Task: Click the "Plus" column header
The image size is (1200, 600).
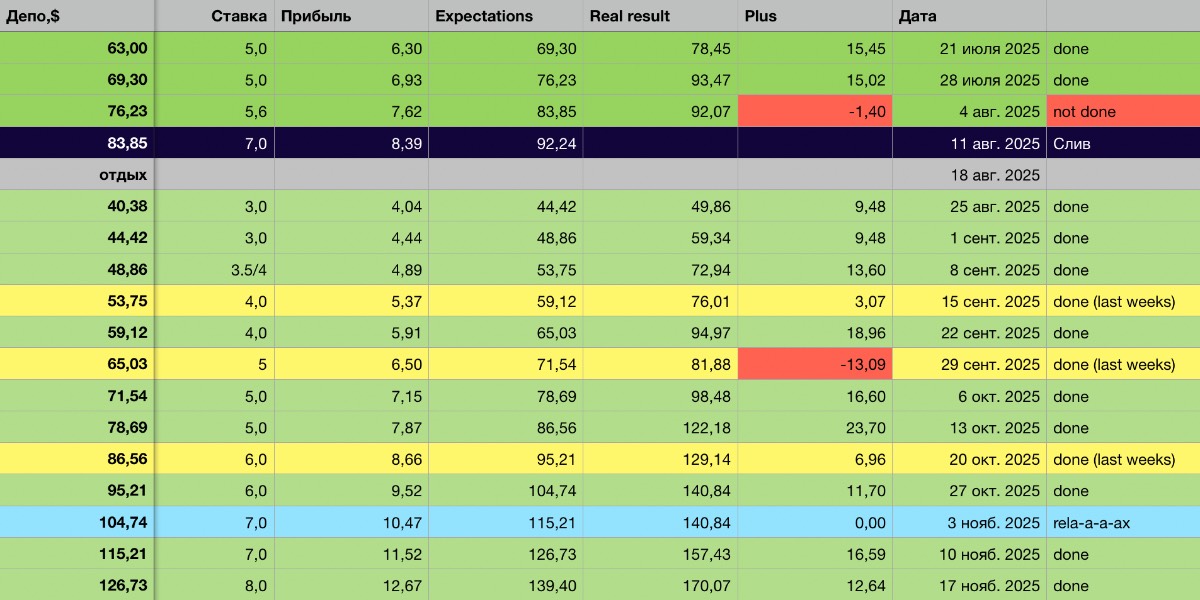Action: (815, 16)
